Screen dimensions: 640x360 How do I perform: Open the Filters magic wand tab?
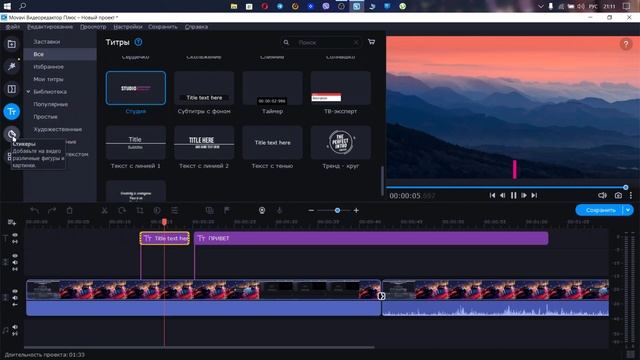pyautogui.click(x=11, y=66)
